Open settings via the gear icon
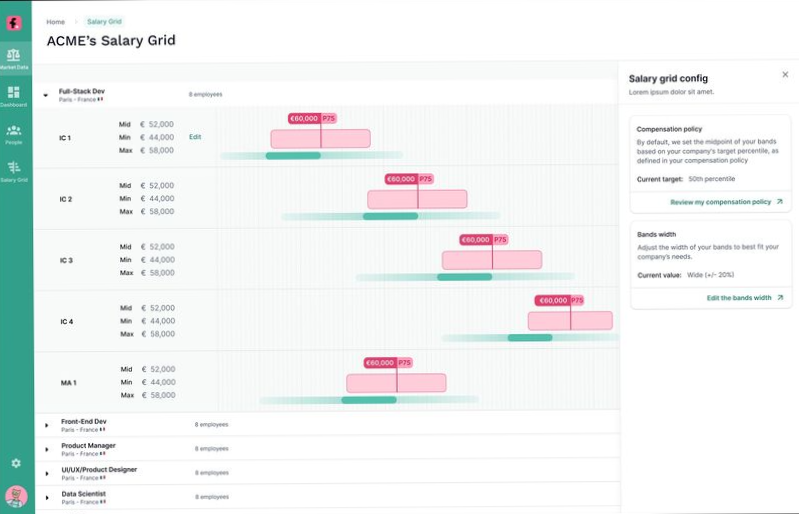The width and height of the screenshot is (799, 514). tap(15, 463)
